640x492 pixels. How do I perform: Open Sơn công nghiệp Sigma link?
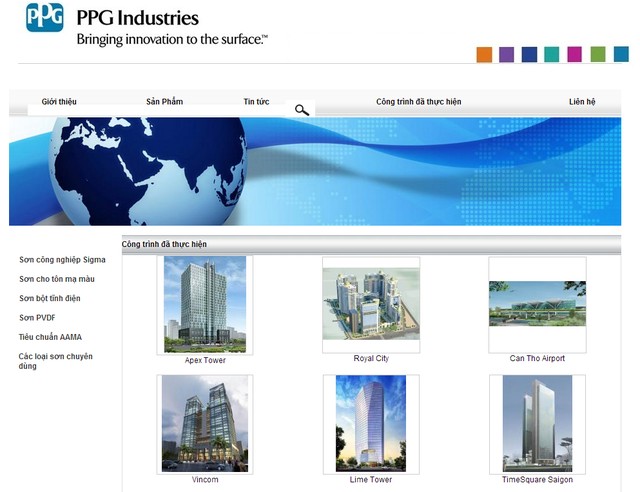click(x=62, y=260)
